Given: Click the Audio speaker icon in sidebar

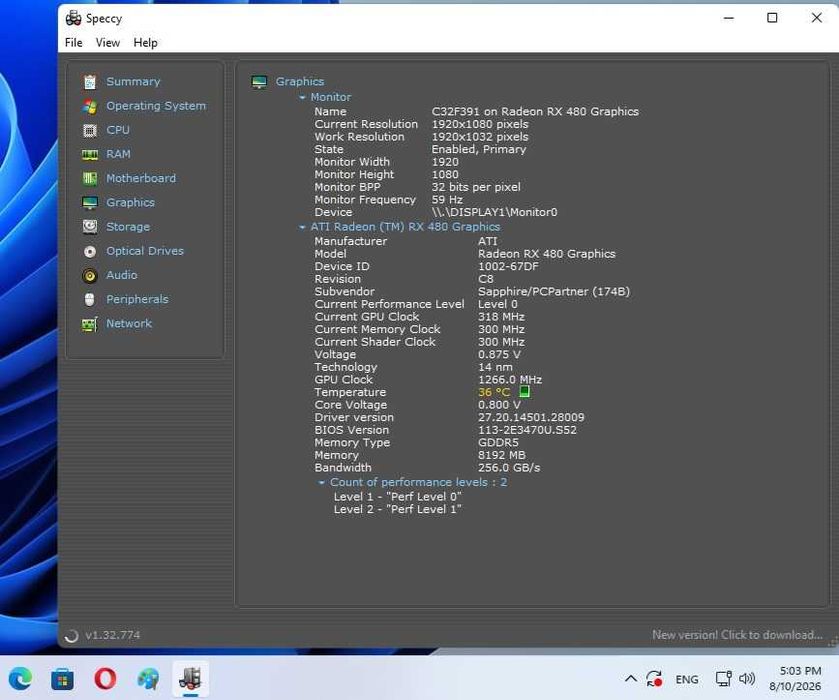Looking at the screenshot, I should [x=90, y=276].
